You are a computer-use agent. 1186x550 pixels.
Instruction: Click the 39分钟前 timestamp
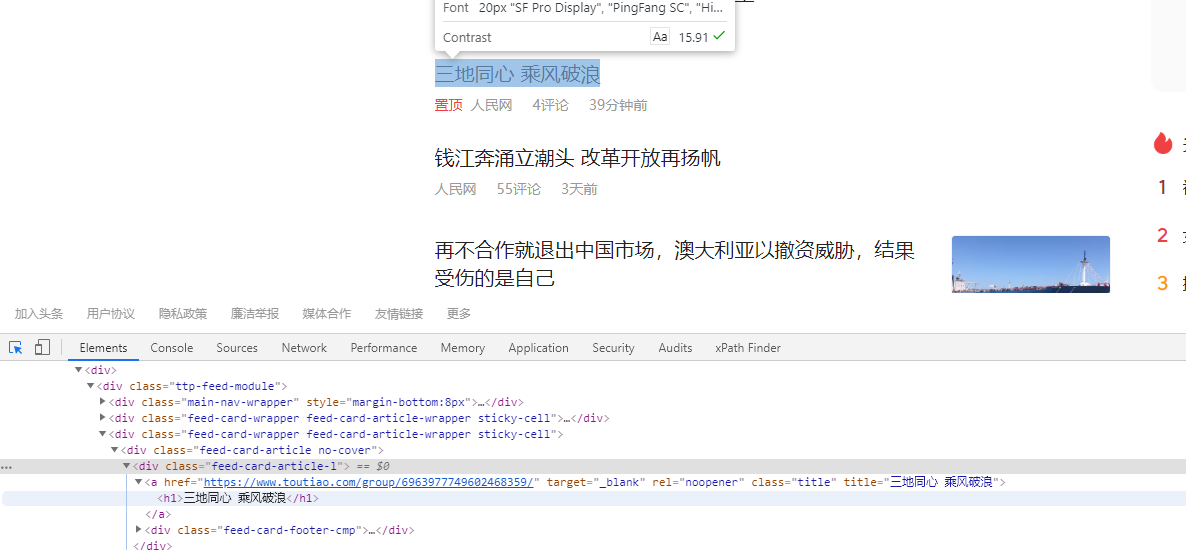coord(618,105)
